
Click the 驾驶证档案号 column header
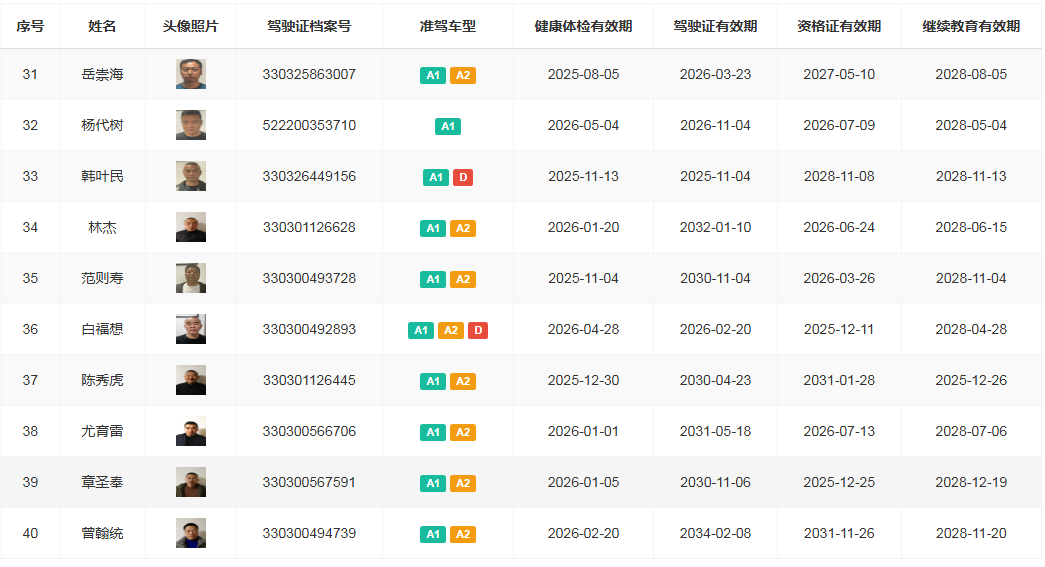309,26
